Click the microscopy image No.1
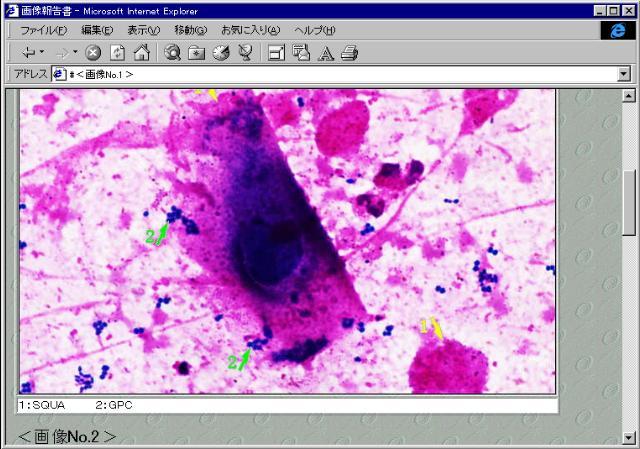The height and width of the screenshot is (449, 640). (287, 240)
